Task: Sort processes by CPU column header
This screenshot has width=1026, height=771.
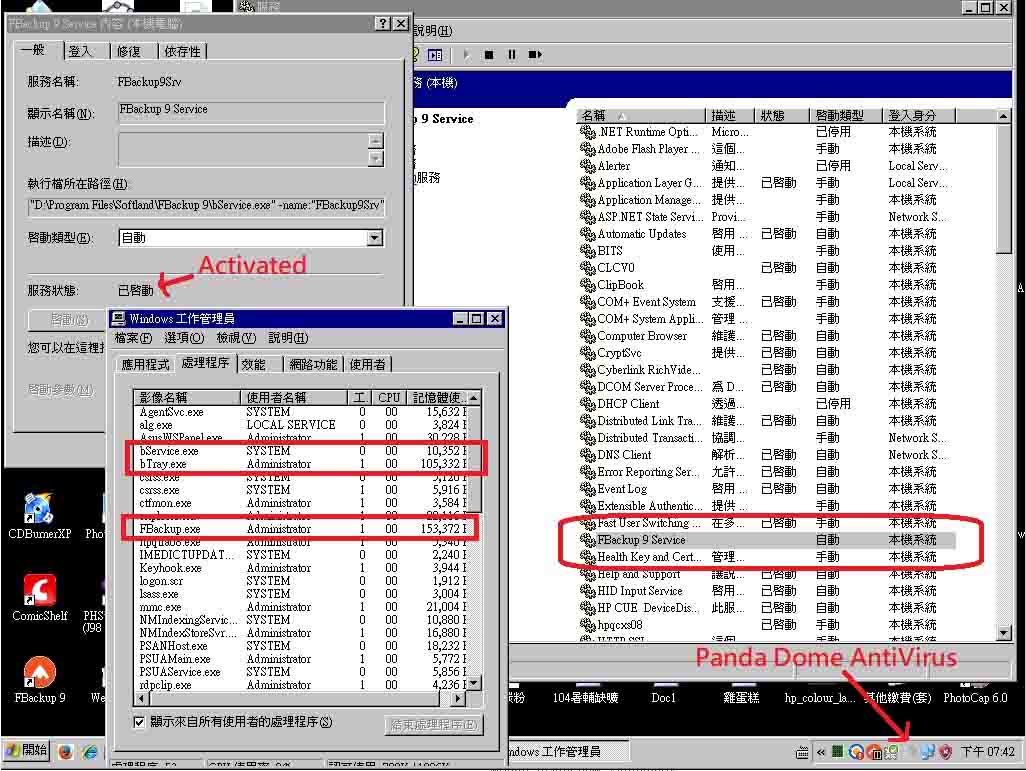Action: [389, 397]
